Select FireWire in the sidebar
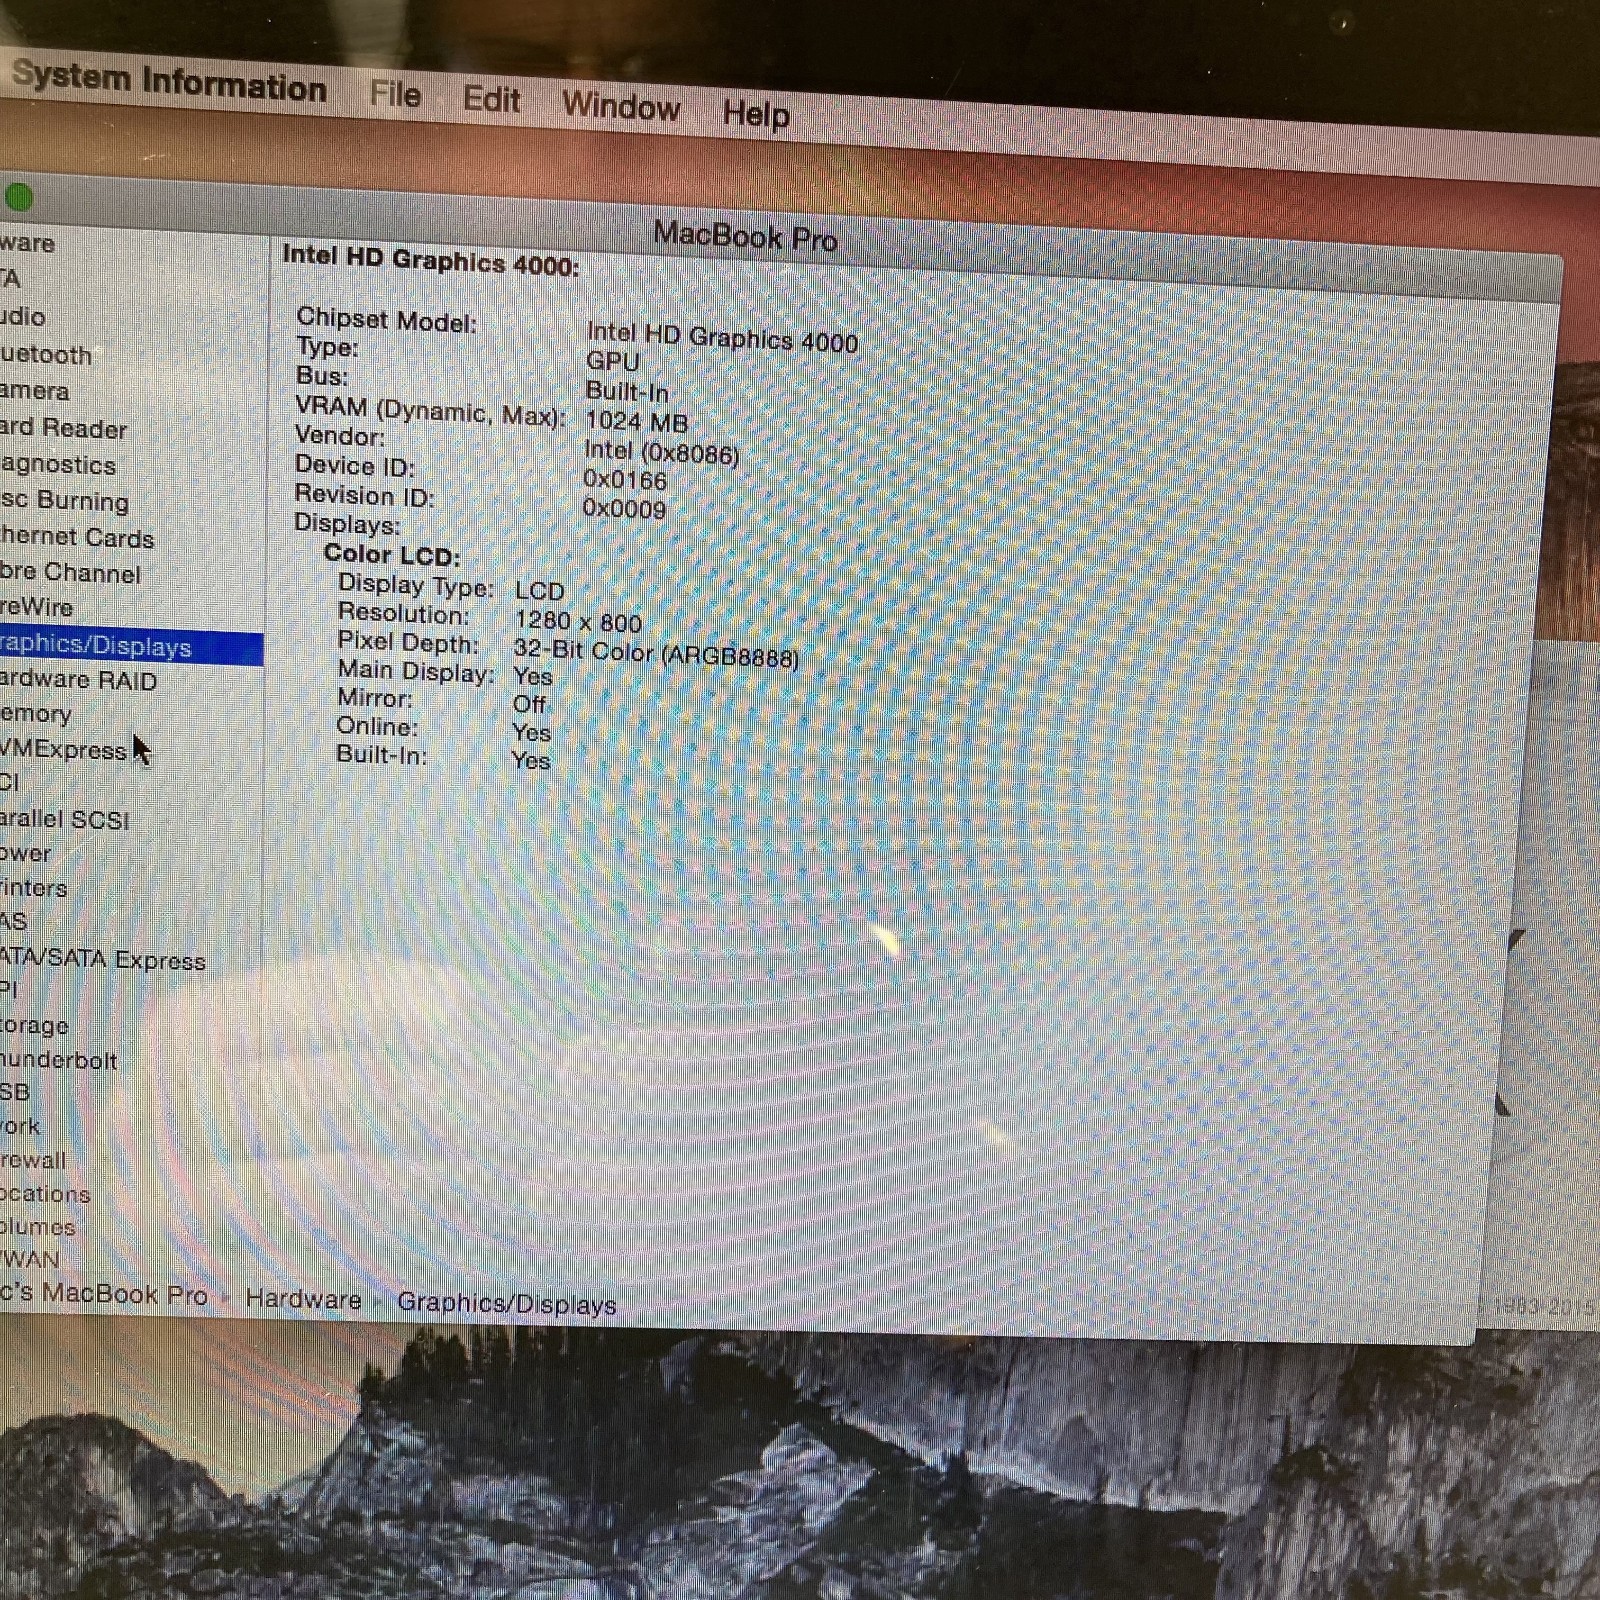This screenshot has width=1600, height=1600. pos(37,607)
